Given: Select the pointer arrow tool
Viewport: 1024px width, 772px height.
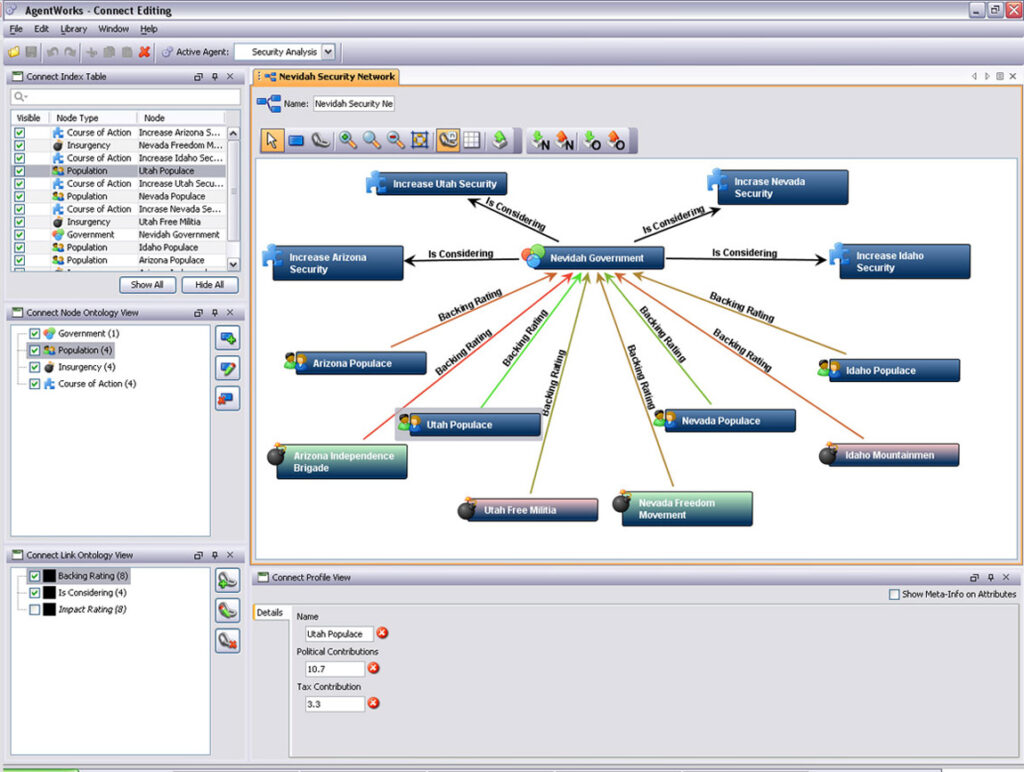Looking at the screenshot, I should pos(272,140).
